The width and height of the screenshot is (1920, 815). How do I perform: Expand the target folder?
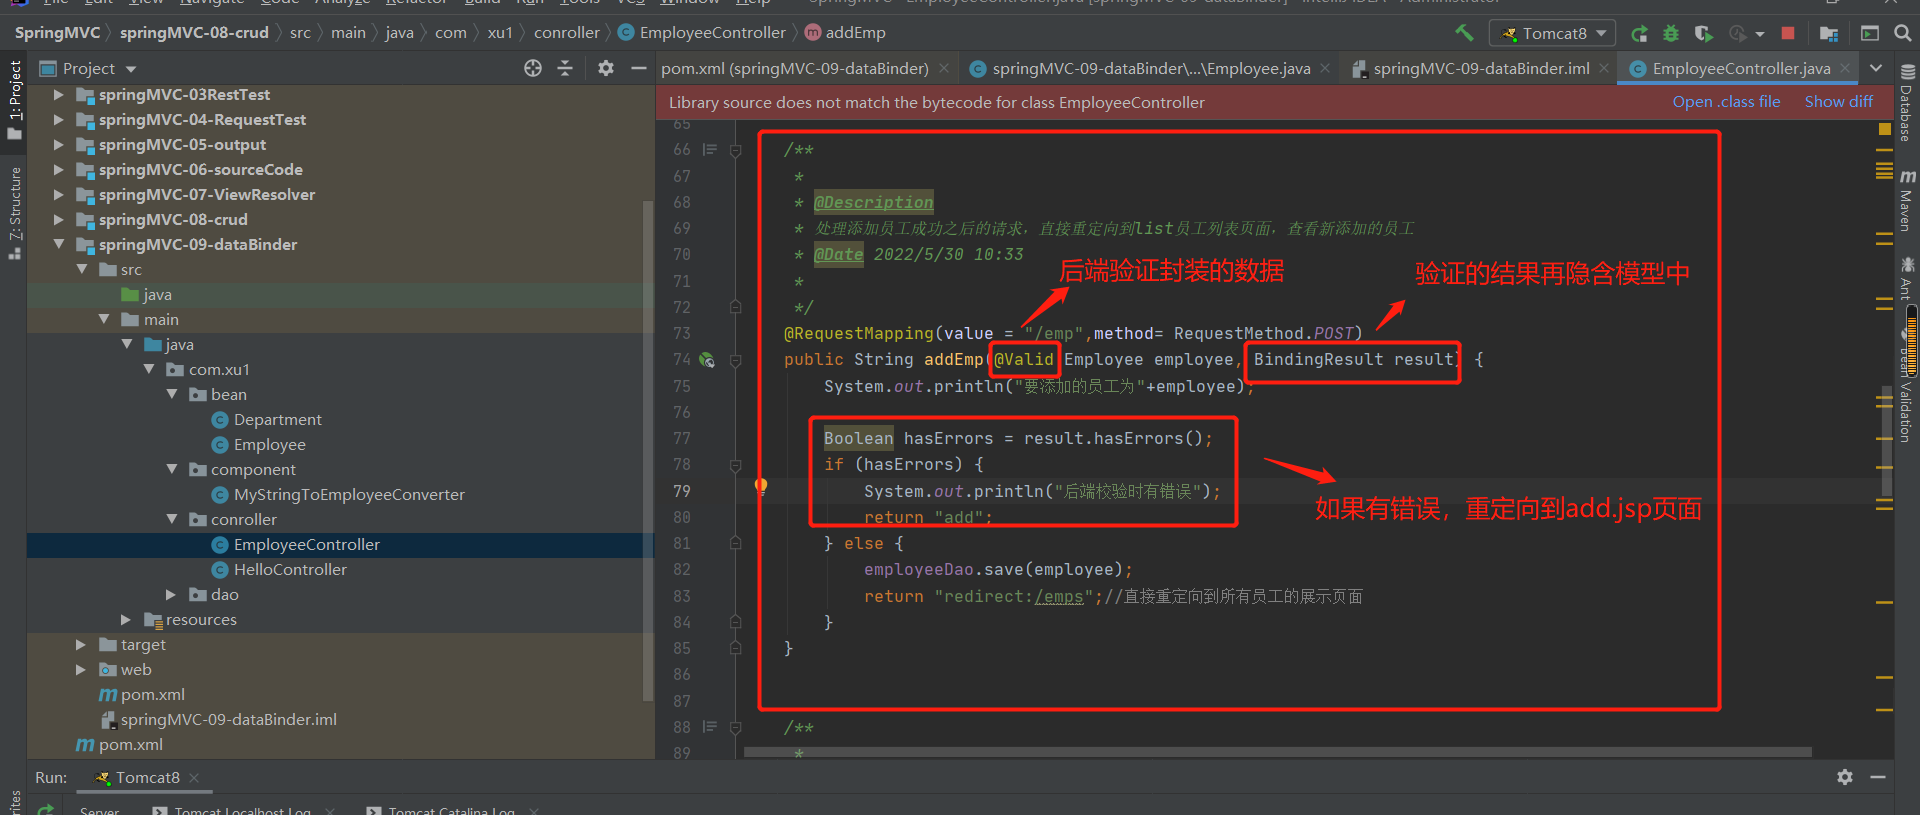pyautogui.click(x=81, y=645)
